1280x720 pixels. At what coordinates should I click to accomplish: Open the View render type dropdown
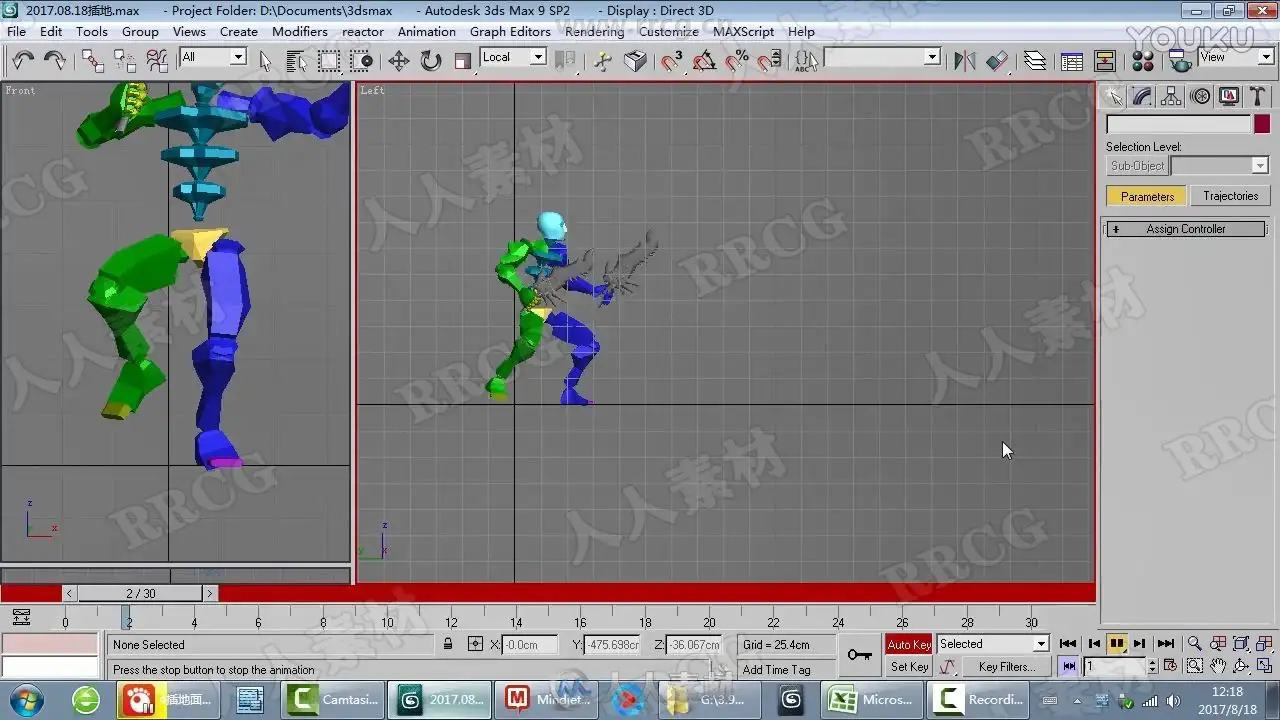[x=1236, y=57]
